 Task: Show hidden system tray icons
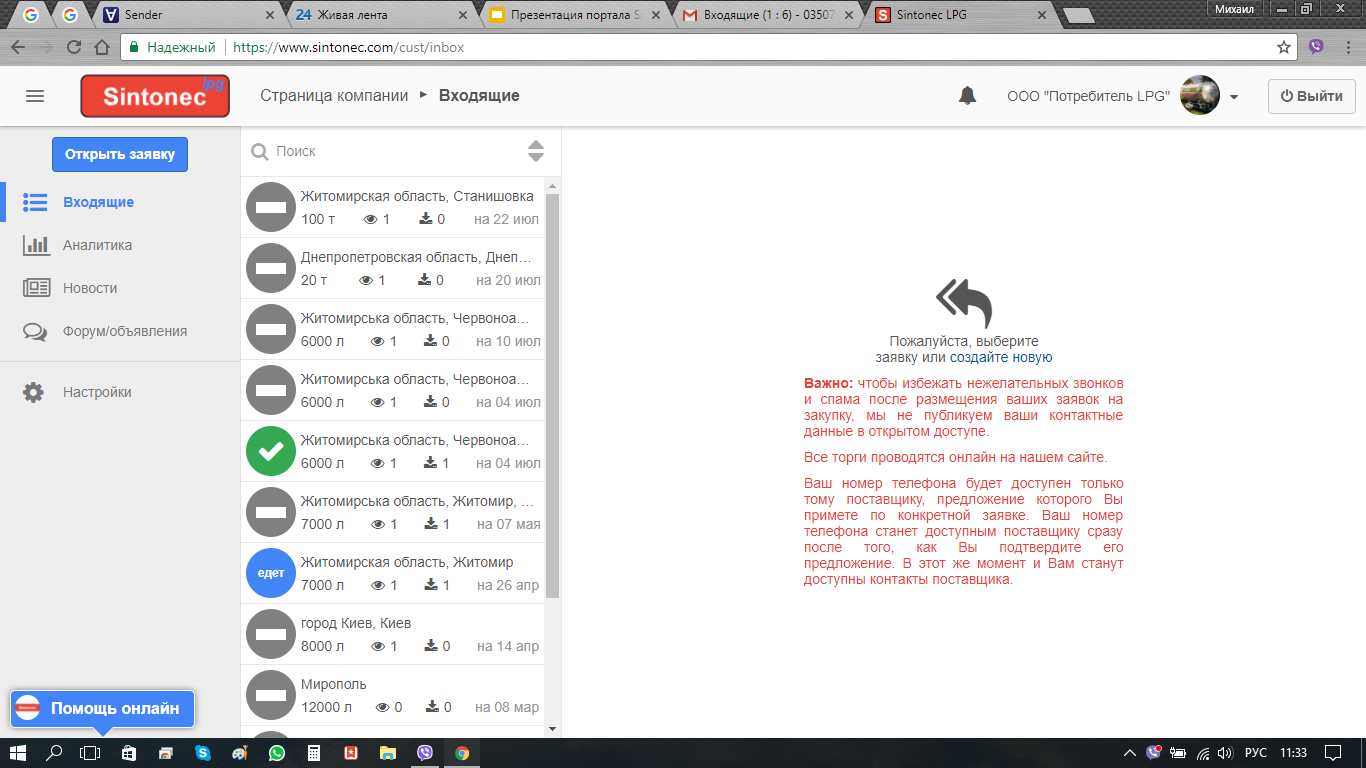(1129, 753)
